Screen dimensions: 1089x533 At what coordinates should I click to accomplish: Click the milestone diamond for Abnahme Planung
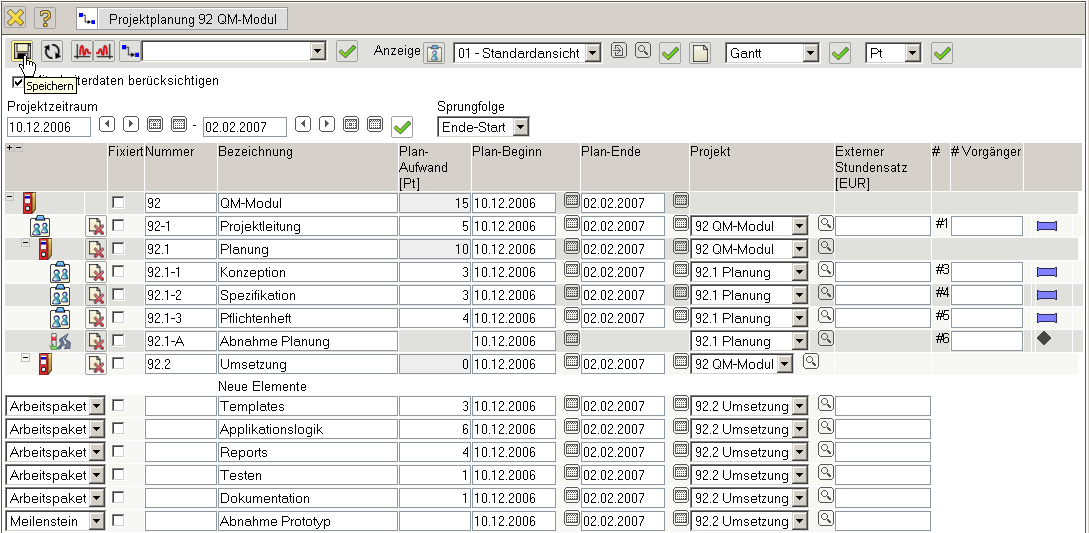click(1045, 340)
